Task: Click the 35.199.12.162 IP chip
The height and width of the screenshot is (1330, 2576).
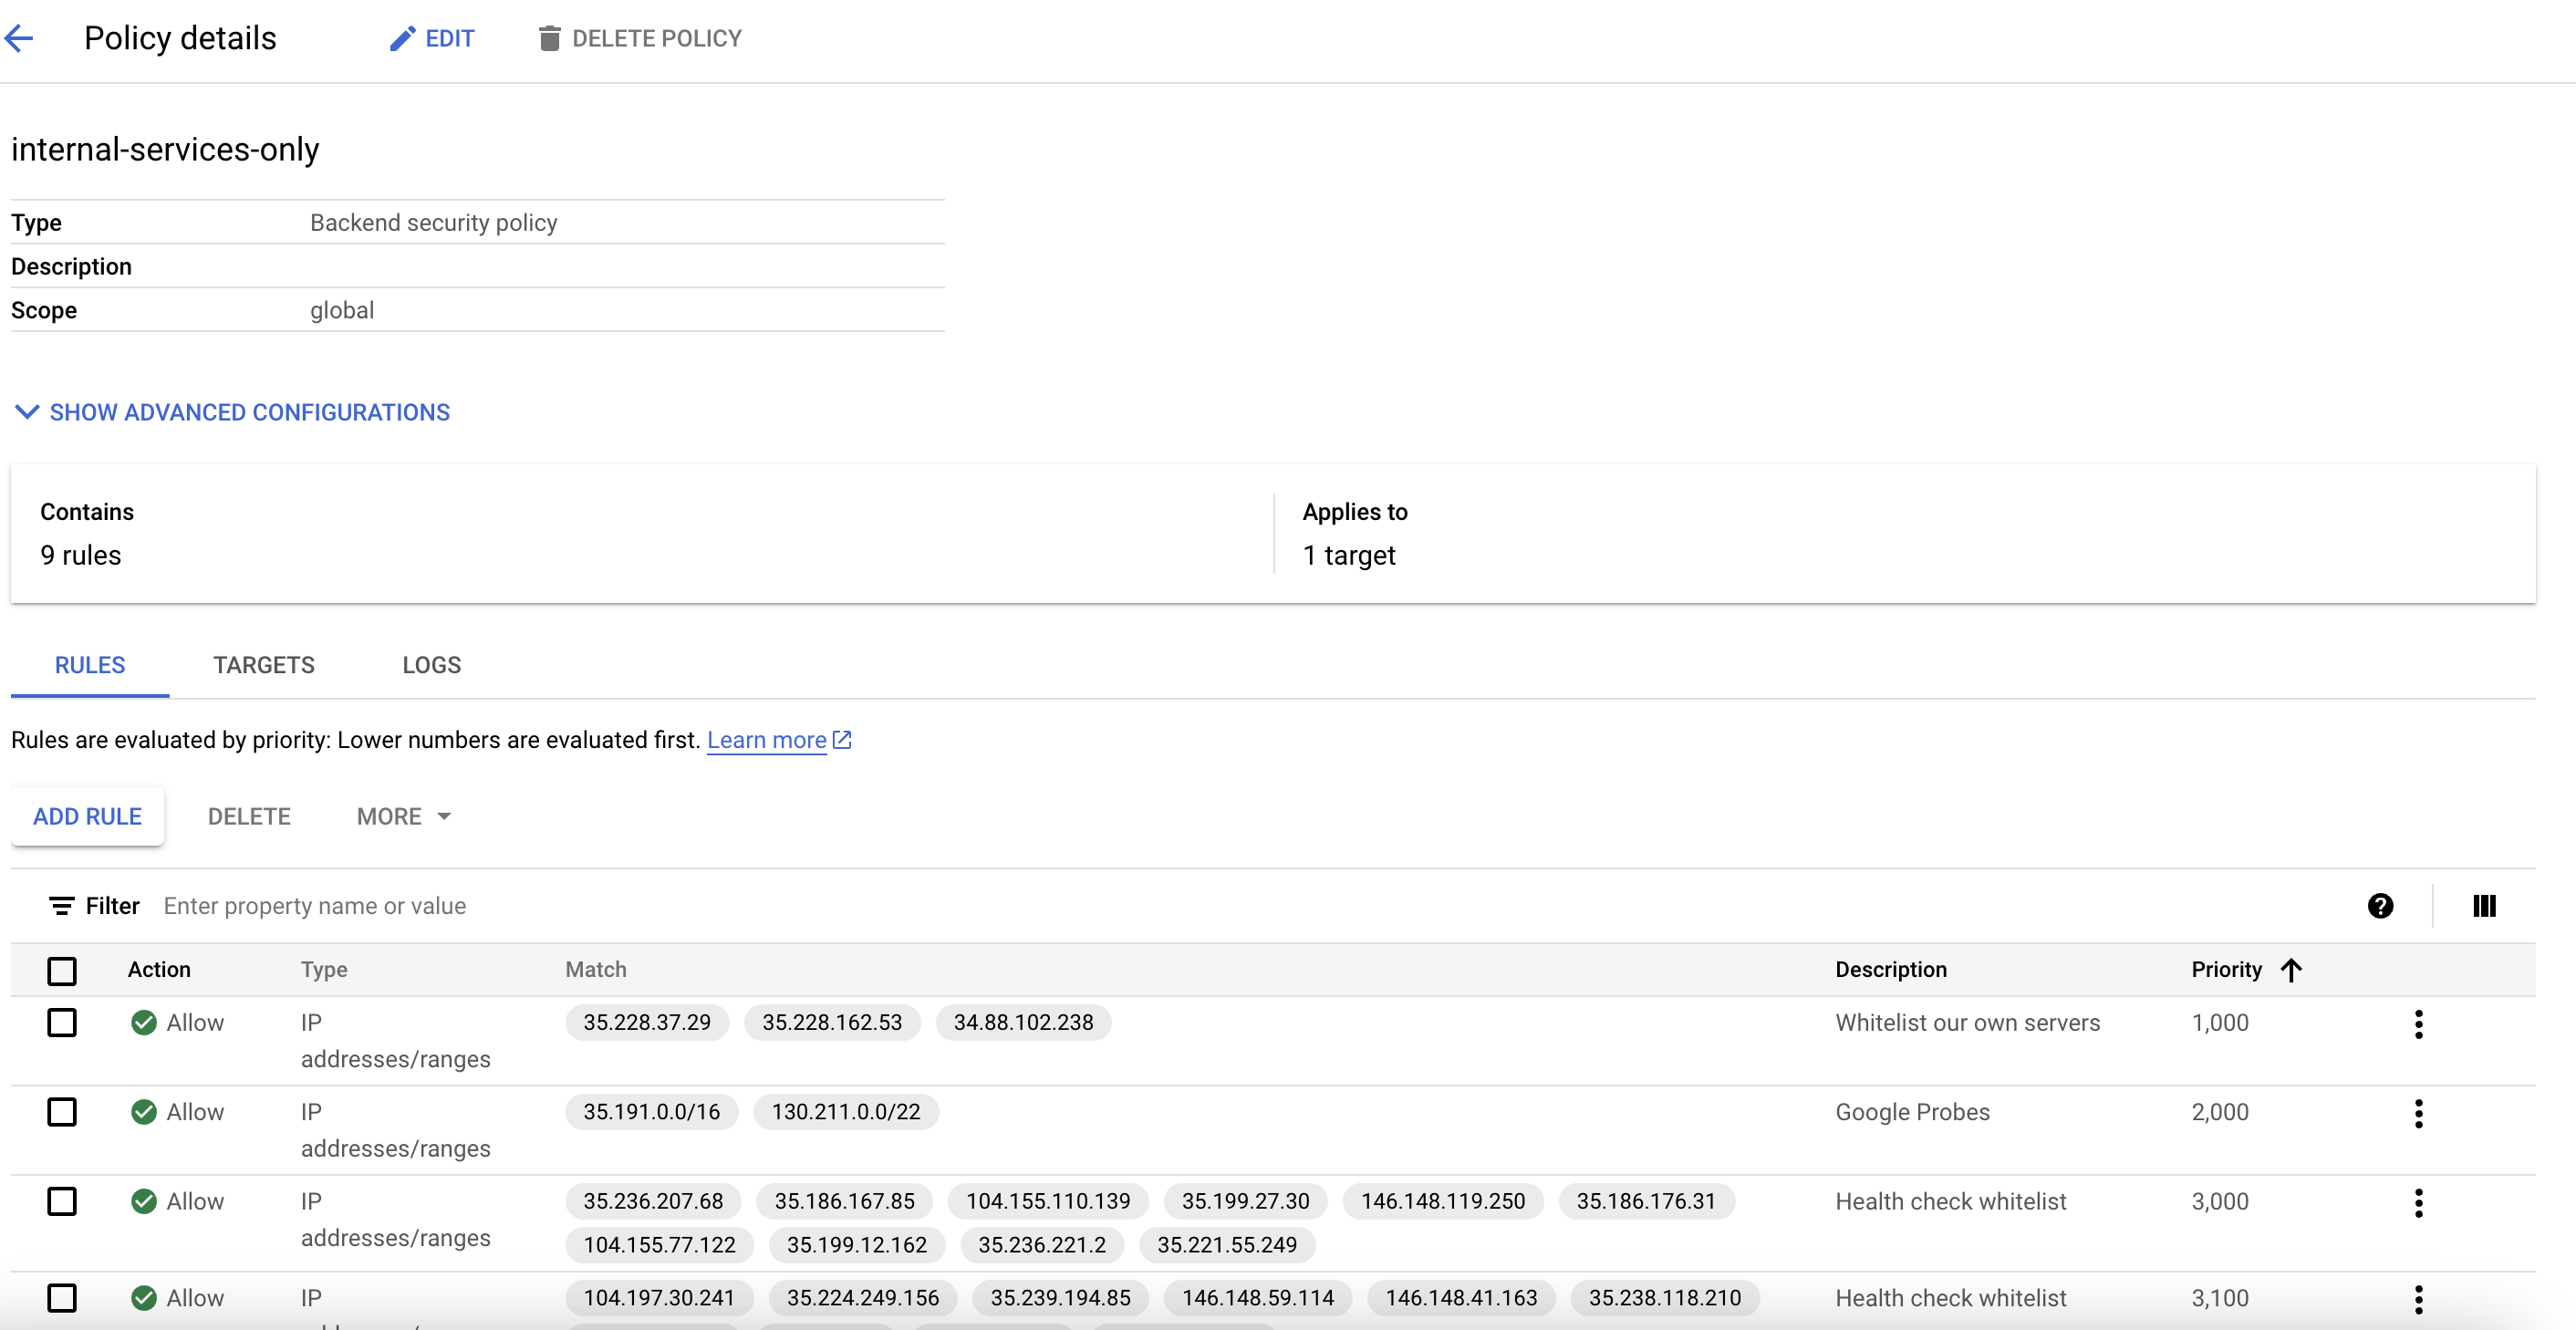Action: 857,1245
